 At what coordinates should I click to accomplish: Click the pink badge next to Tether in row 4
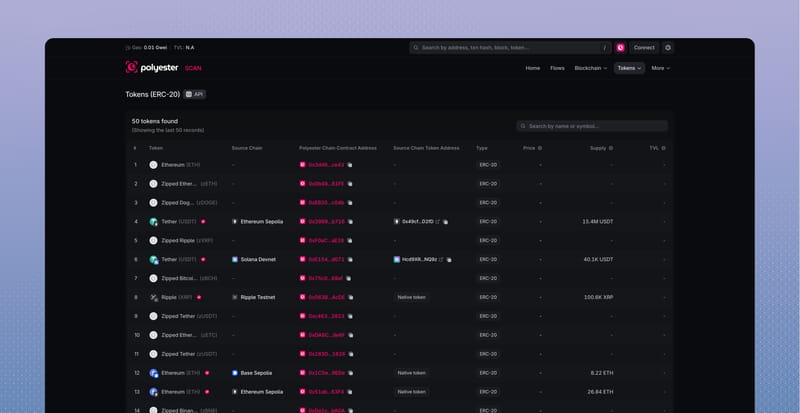(203, 222)
